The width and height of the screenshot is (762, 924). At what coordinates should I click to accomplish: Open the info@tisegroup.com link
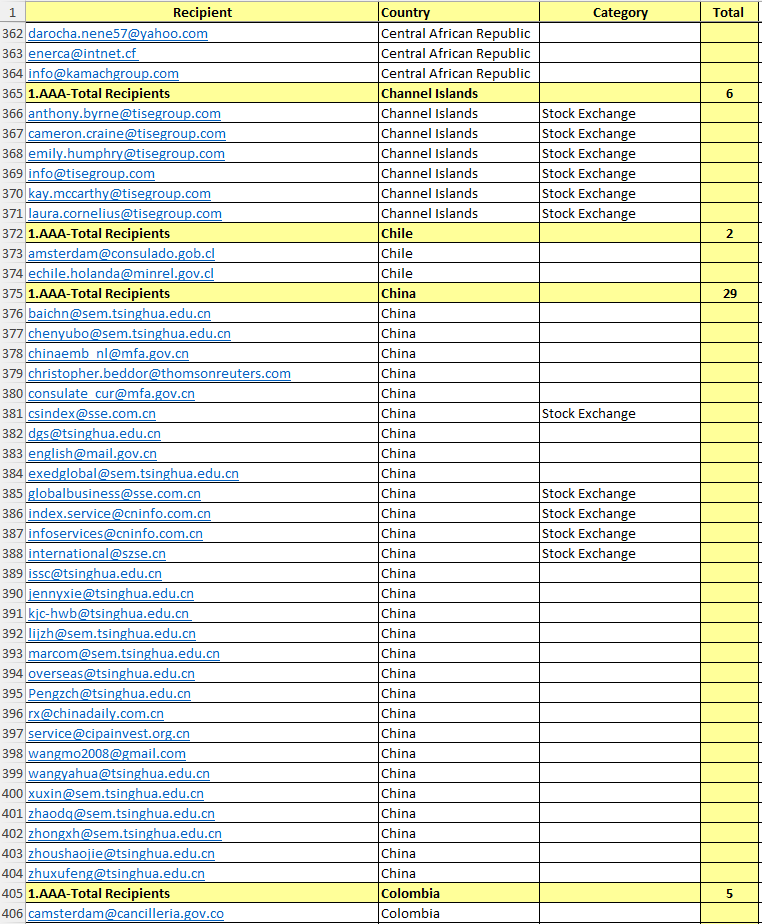(x=91, y=174)
